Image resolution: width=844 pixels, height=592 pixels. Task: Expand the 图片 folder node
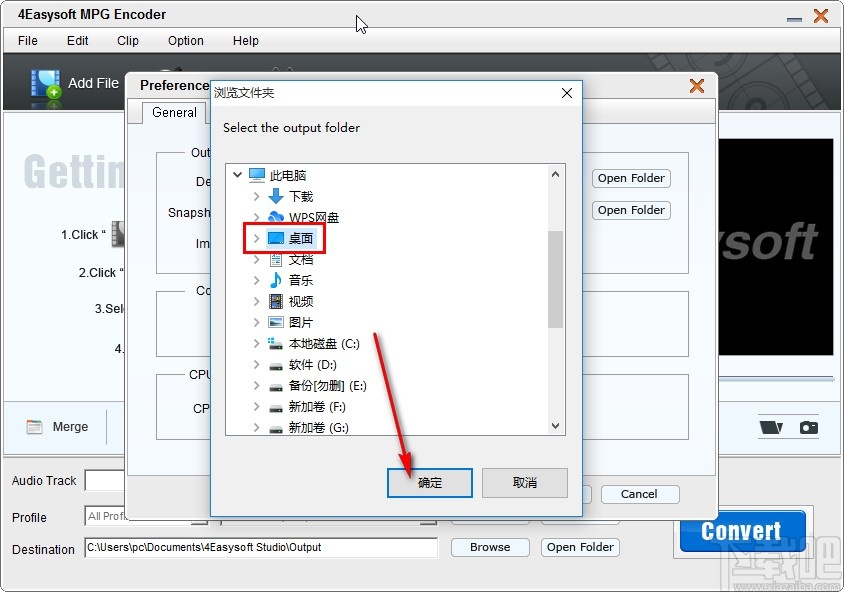[x=257, y=322]
